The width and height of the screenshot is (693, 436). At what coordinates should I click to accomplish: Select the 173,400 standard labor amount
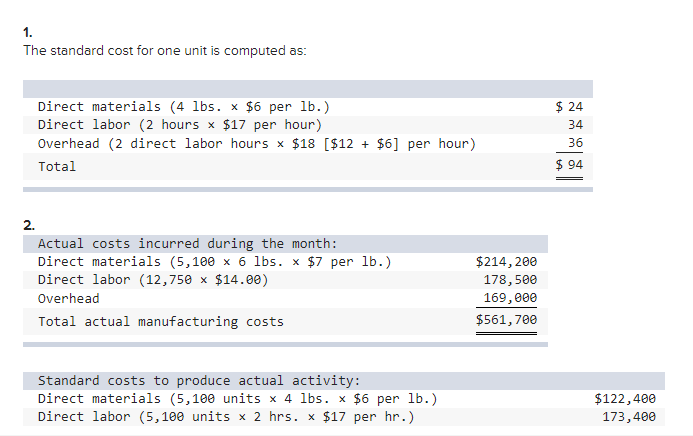click(629, 417)
